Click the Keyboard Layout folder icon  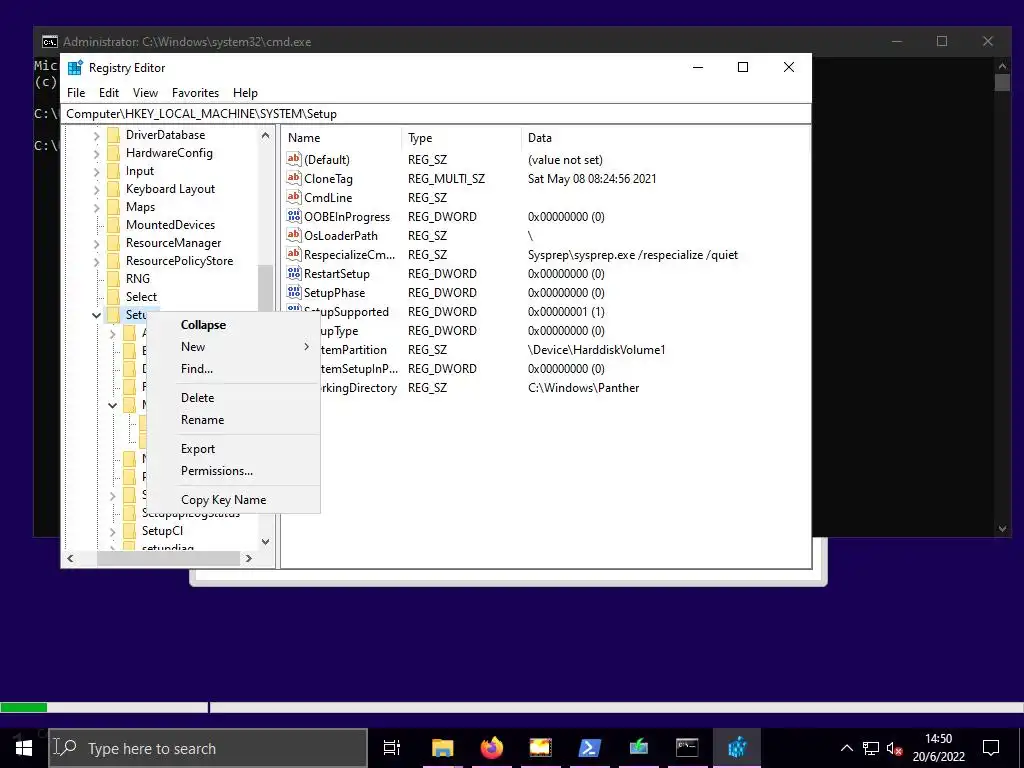(x=114, y=189)
